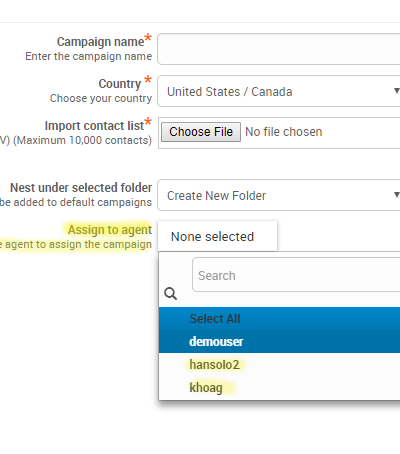This screenshot has height=454, width=400.
Task: Click the Enter the campaign name hint text
Action: tap(89, 56)
